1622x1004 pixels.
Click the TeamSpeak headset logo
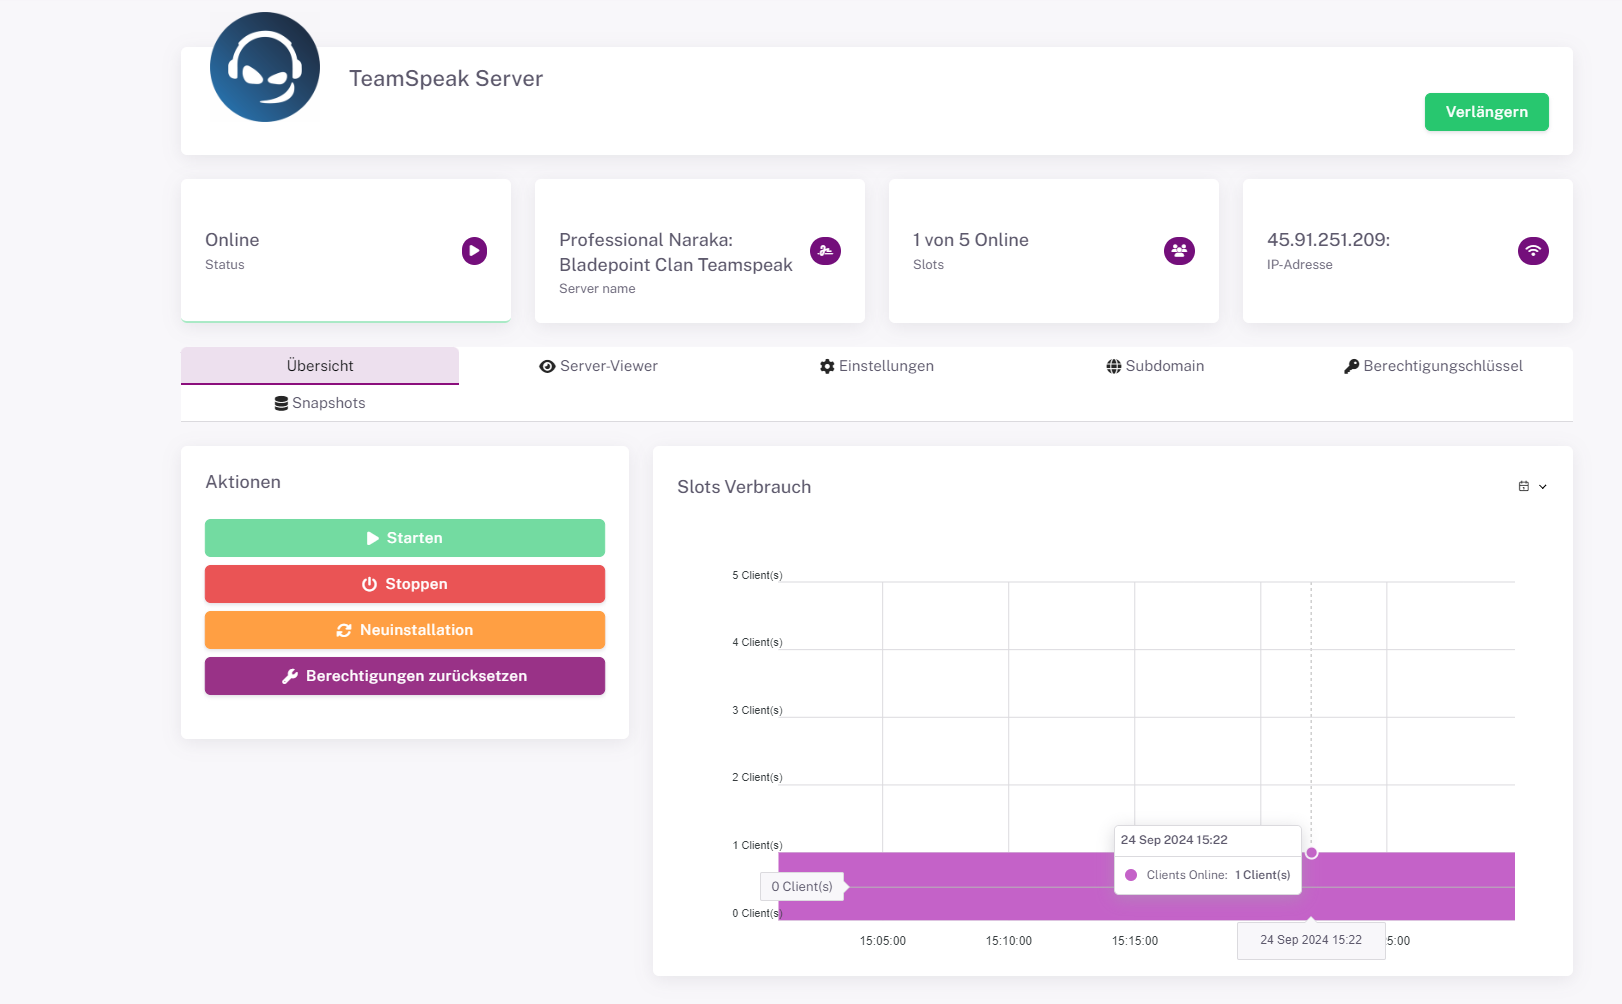265,67
